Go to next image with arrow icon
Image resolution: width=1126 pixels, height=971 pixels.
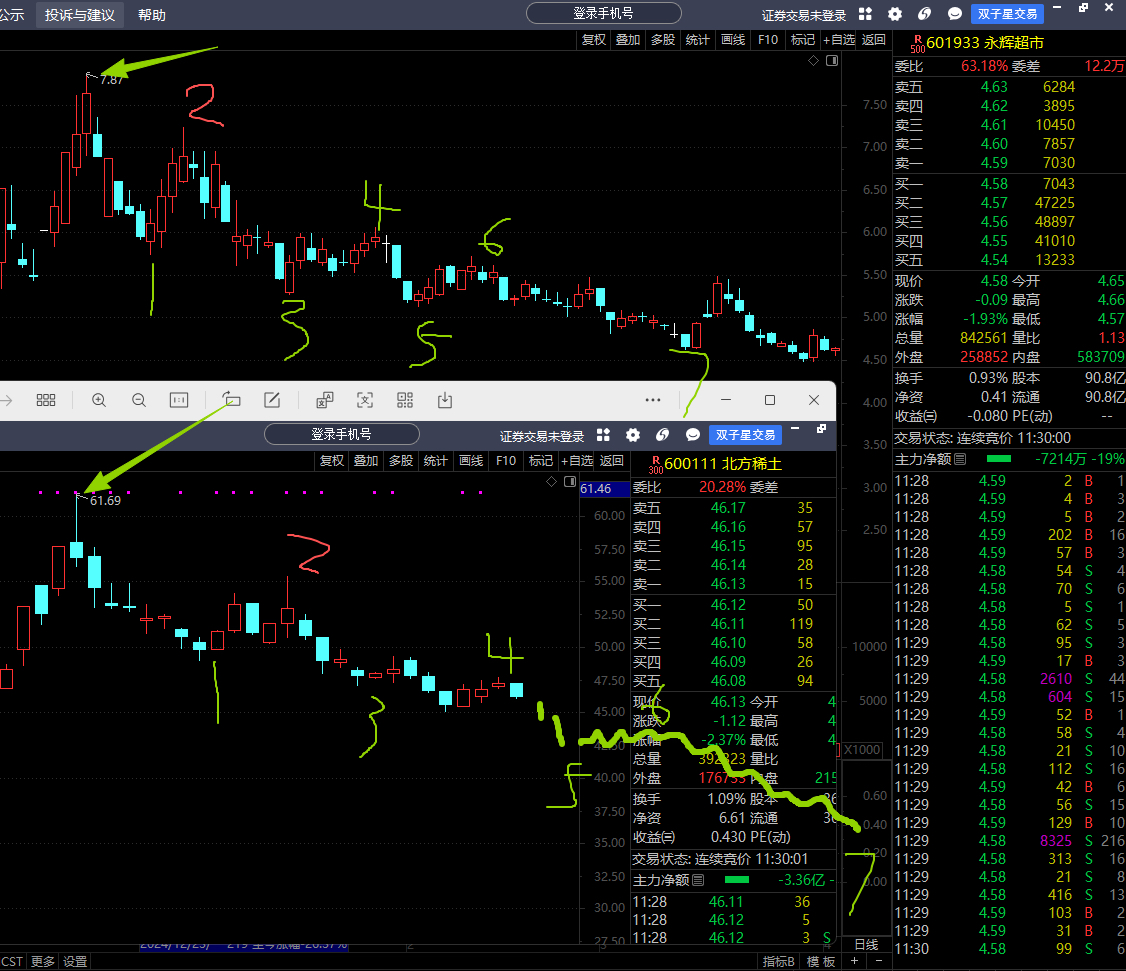pos(6,400)
